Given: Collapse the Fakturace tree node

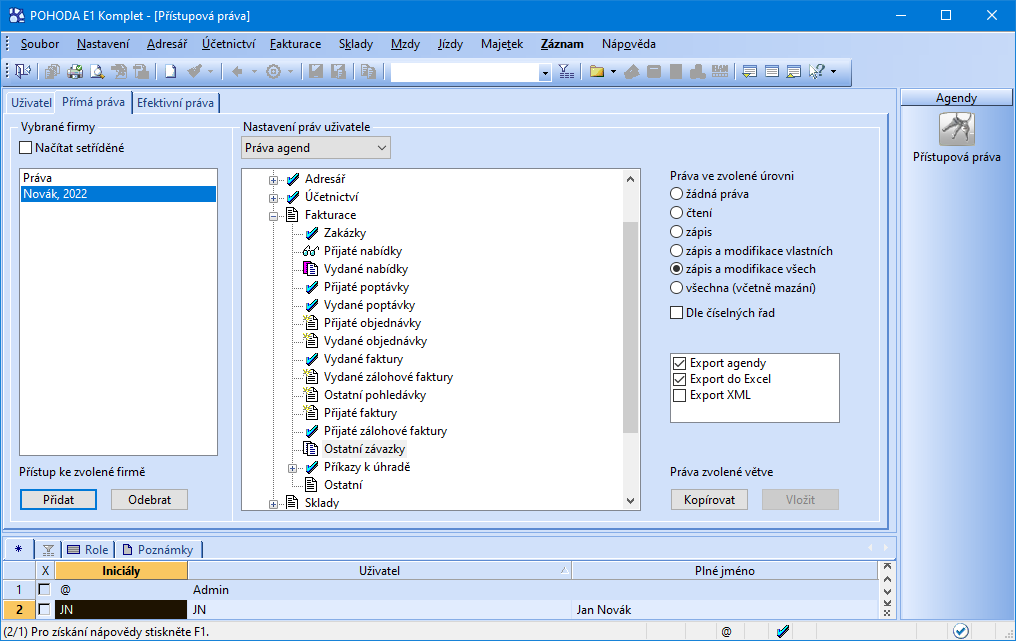Looking at the screenshot, I should click(273, 216).
